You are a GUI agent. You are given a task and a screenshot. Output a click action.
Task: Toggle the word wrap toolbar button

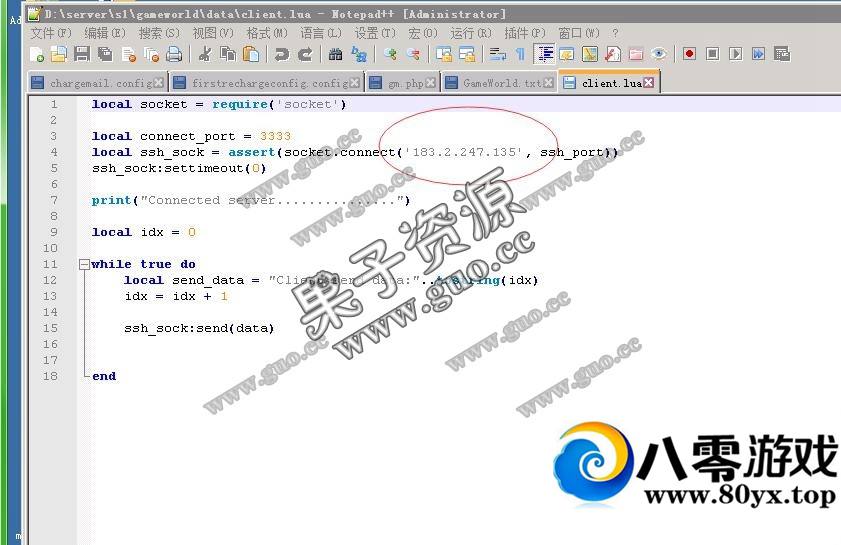497,54
